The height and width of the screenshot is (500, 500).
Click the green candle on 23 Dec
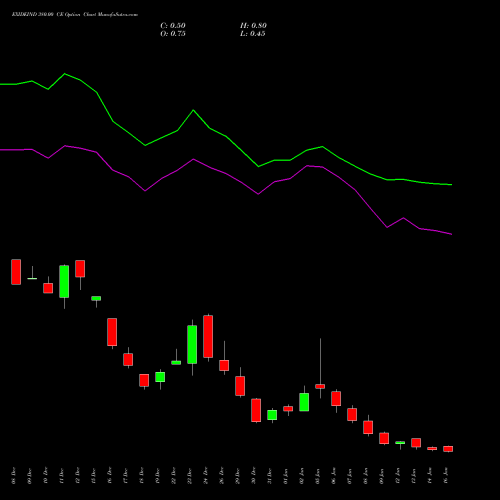[192, 344]
